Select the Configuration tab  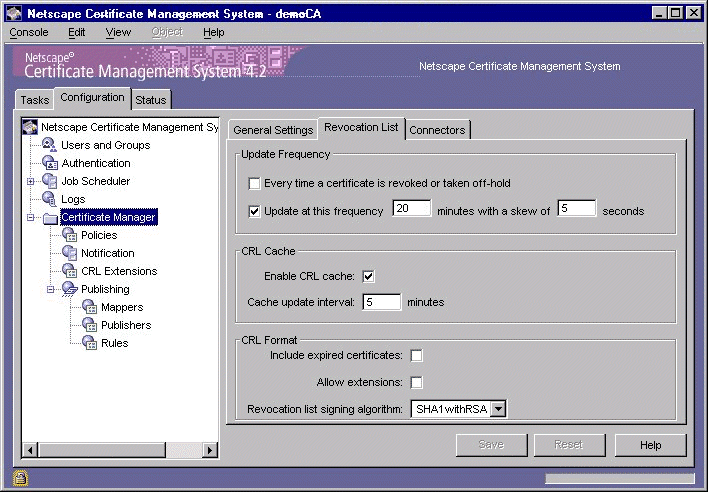92,97
